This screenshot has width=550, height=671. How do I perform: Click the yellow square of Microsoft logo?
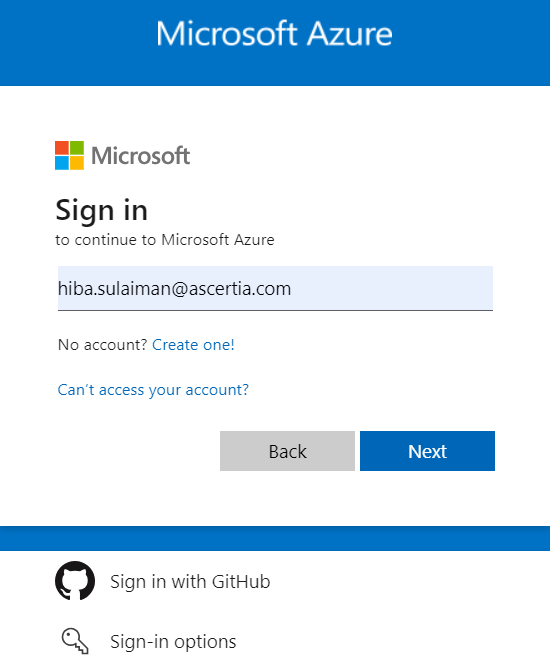click(x=77, y=163)
